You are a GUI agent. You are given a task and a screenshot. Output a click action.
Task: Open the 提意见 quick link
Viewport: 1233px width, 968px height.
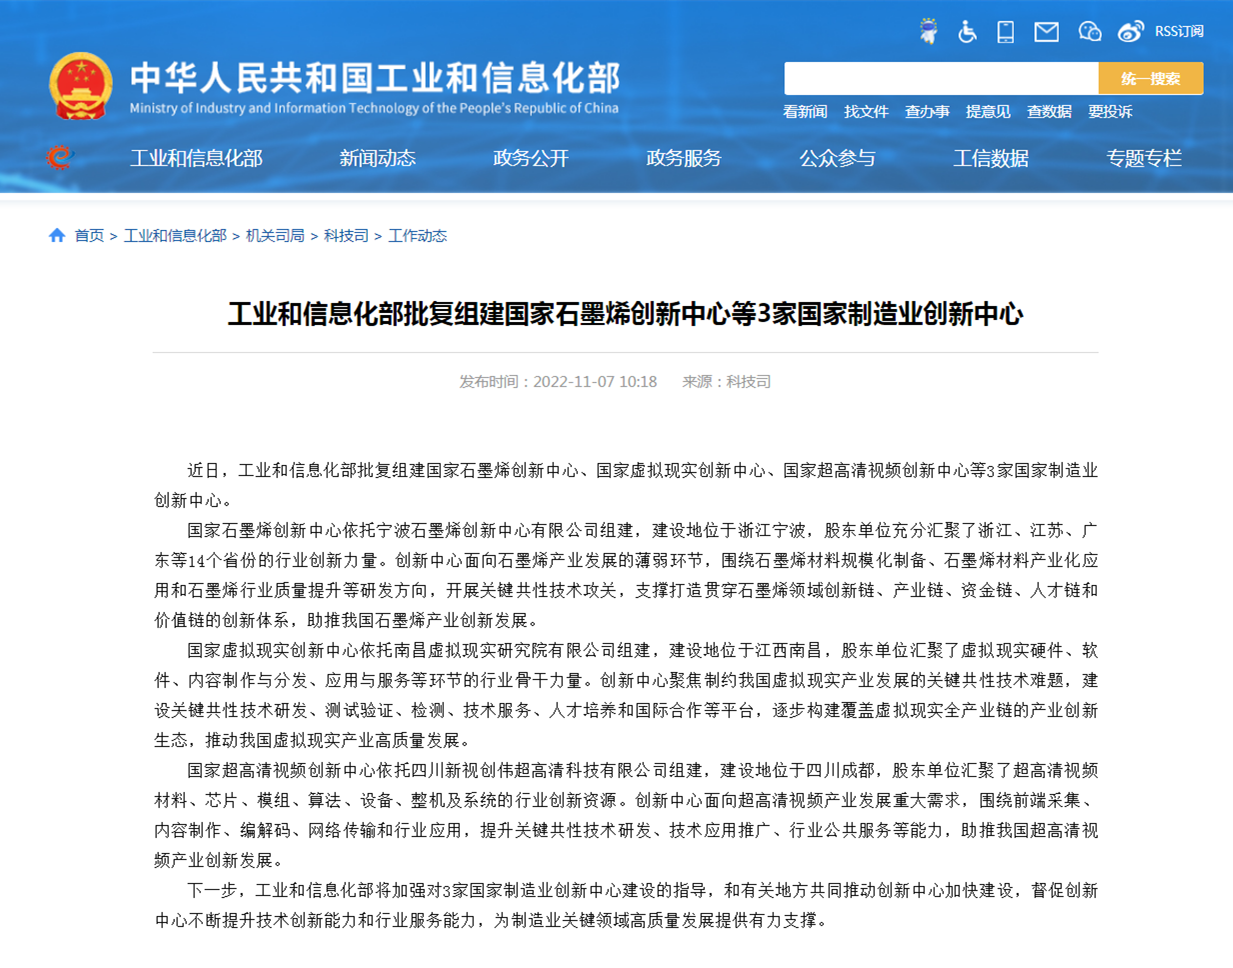click(x=988, y=112)
